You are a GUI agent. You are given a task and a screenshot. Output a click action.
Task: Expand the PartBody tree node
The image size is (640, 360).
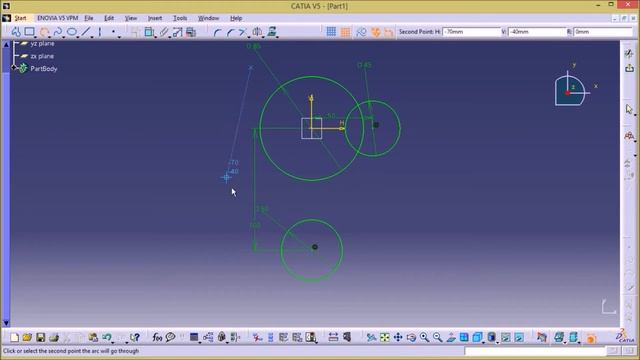[14, 67]
